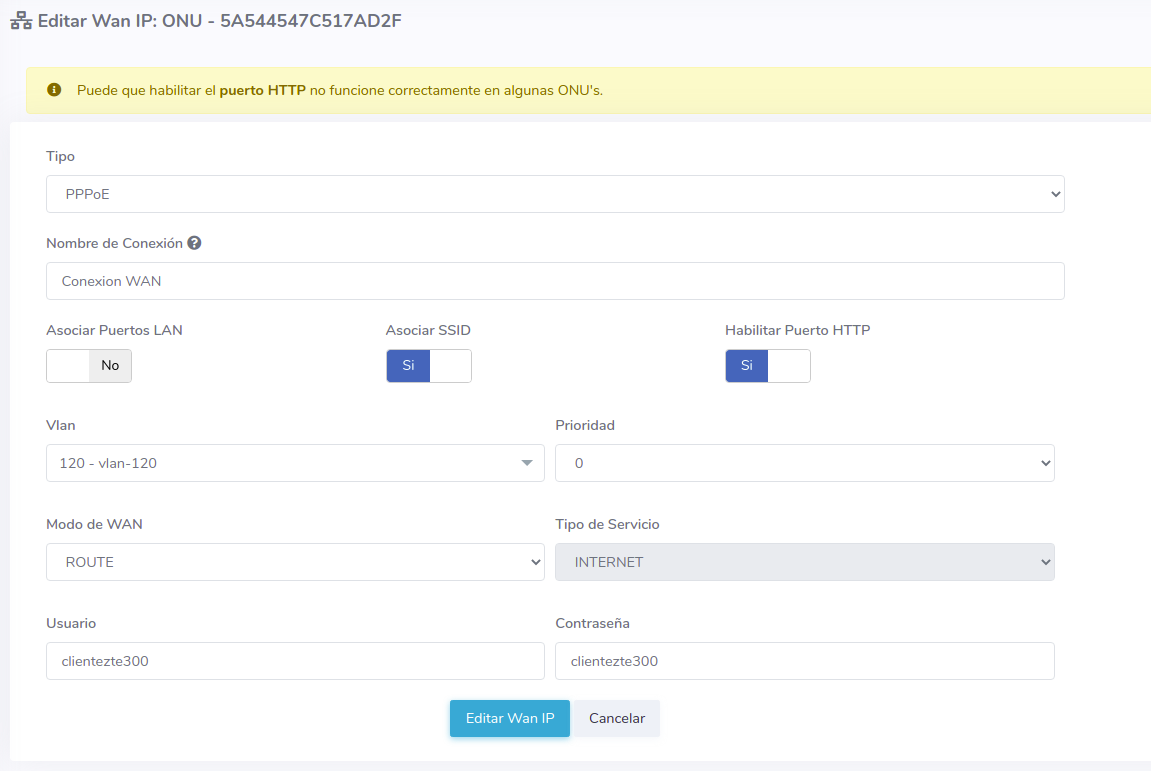Image resolution: width=1151 pixels, height=771 pixels.
Task: Open the Prioridad dropdown
Action: click(804, 463)
